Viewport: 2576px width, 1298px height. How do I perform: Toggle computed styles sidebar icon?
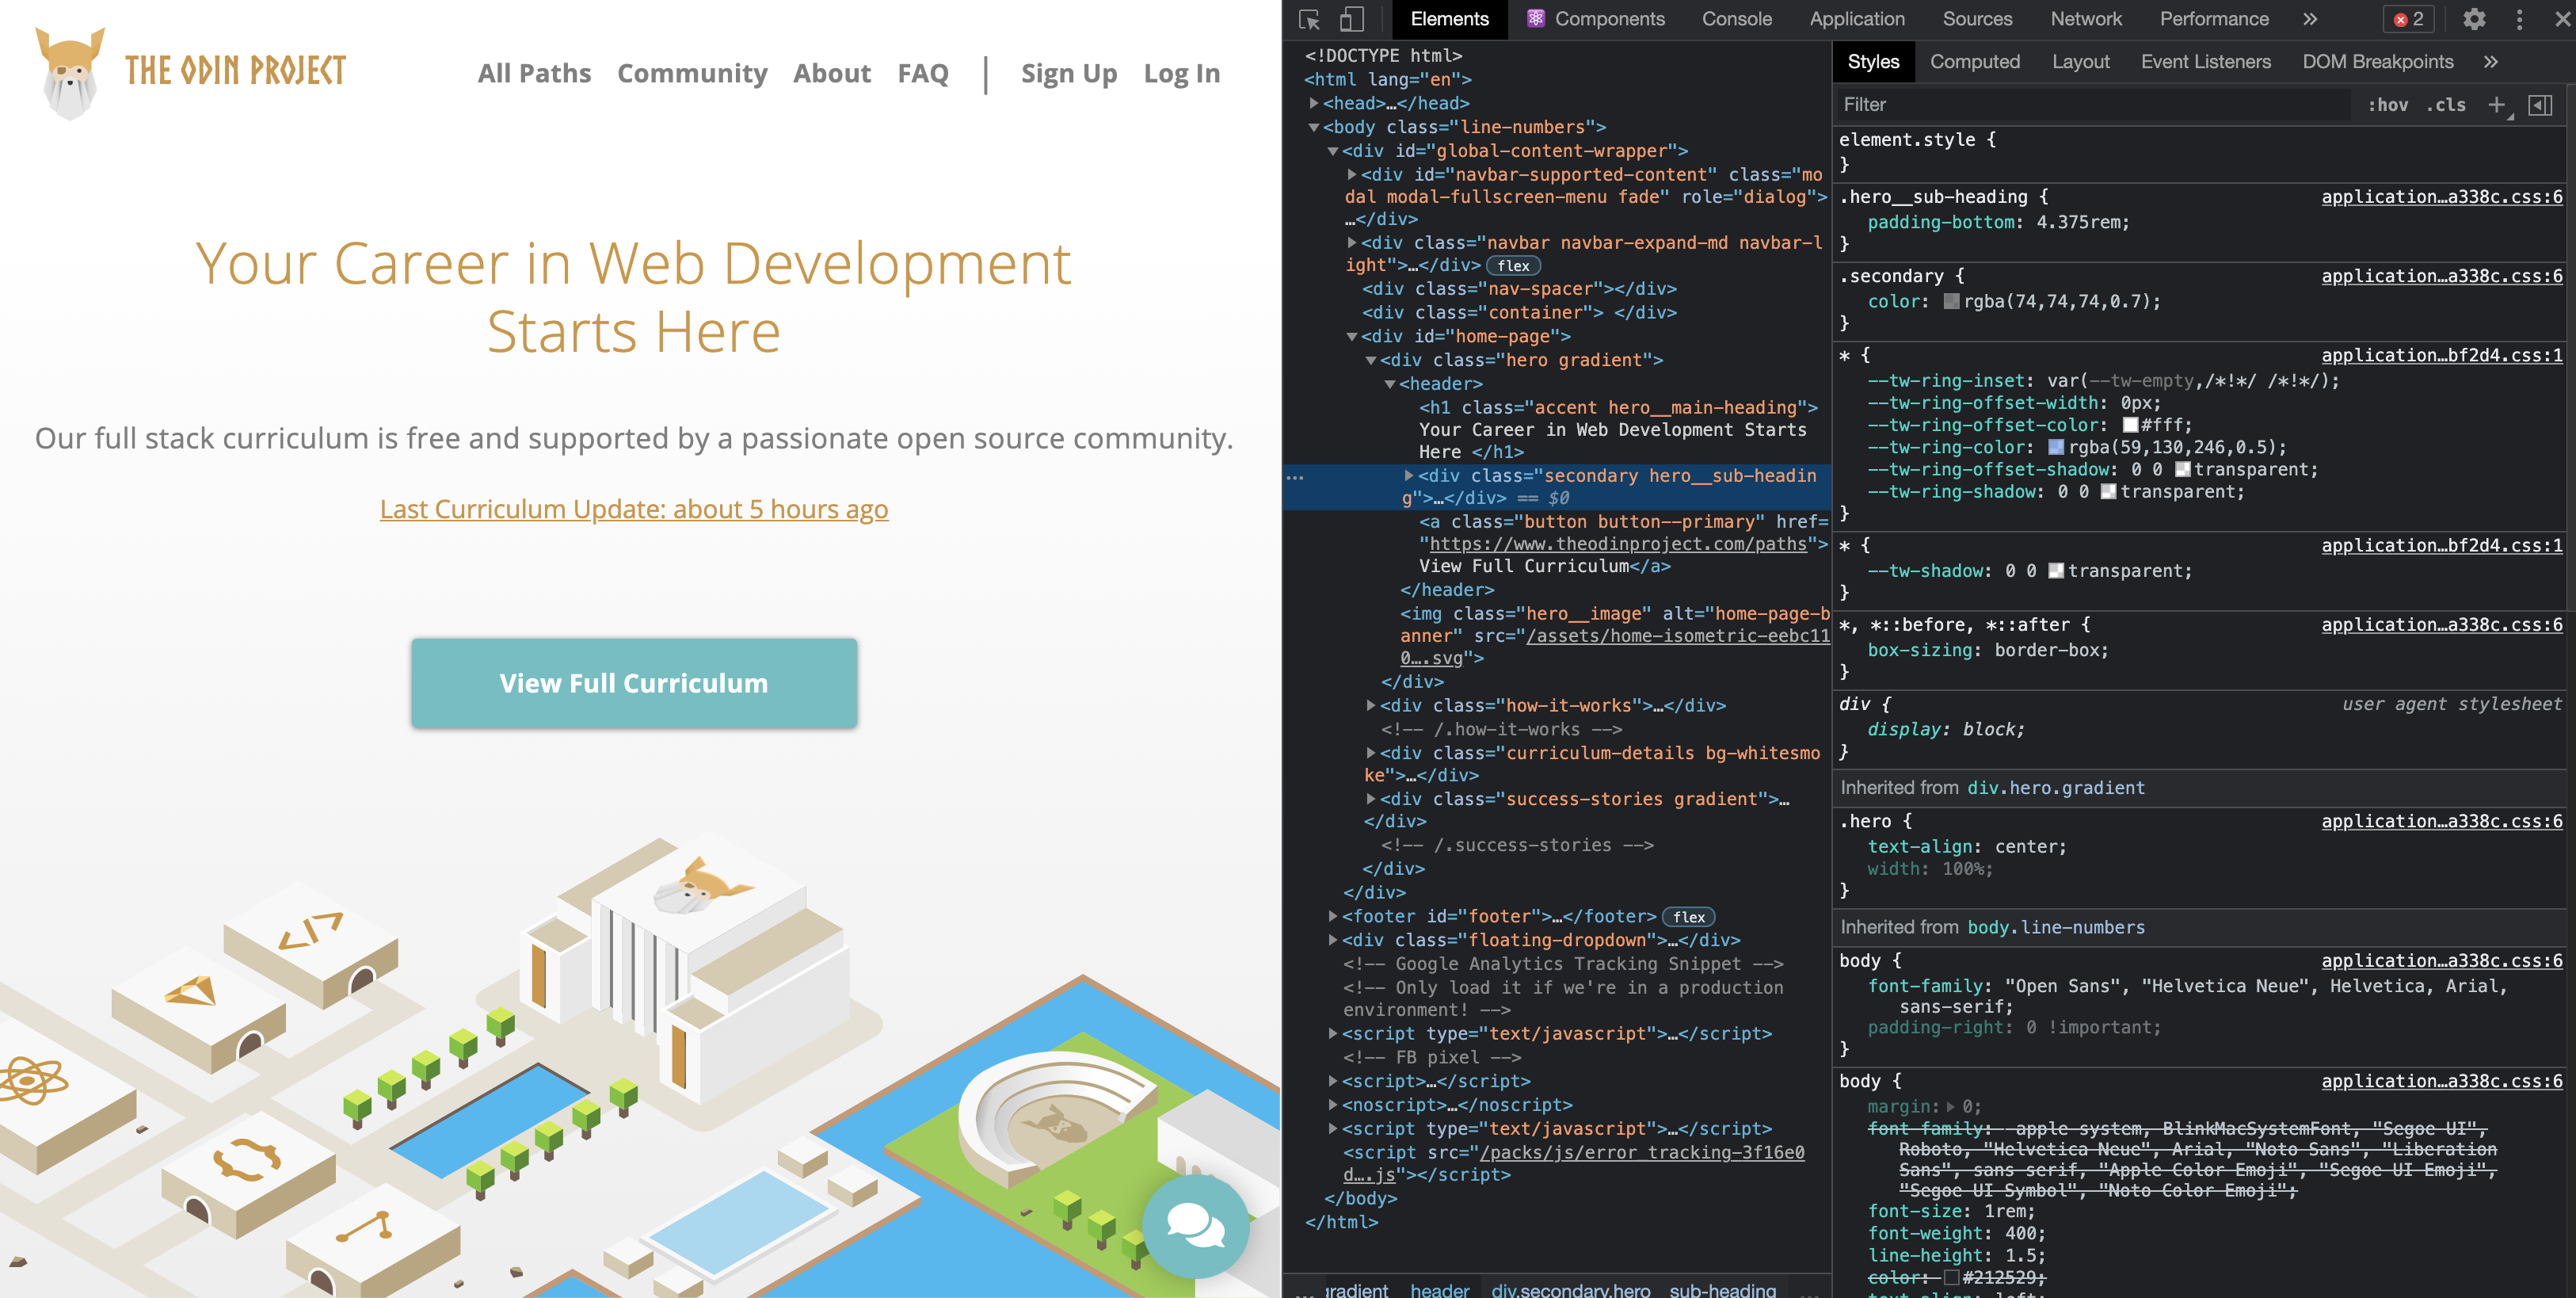coord(2540,105)
